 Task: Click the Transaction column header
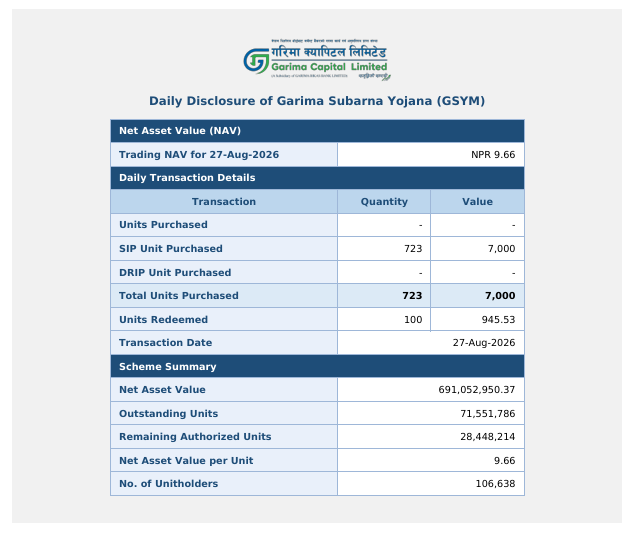coord(224,202)
